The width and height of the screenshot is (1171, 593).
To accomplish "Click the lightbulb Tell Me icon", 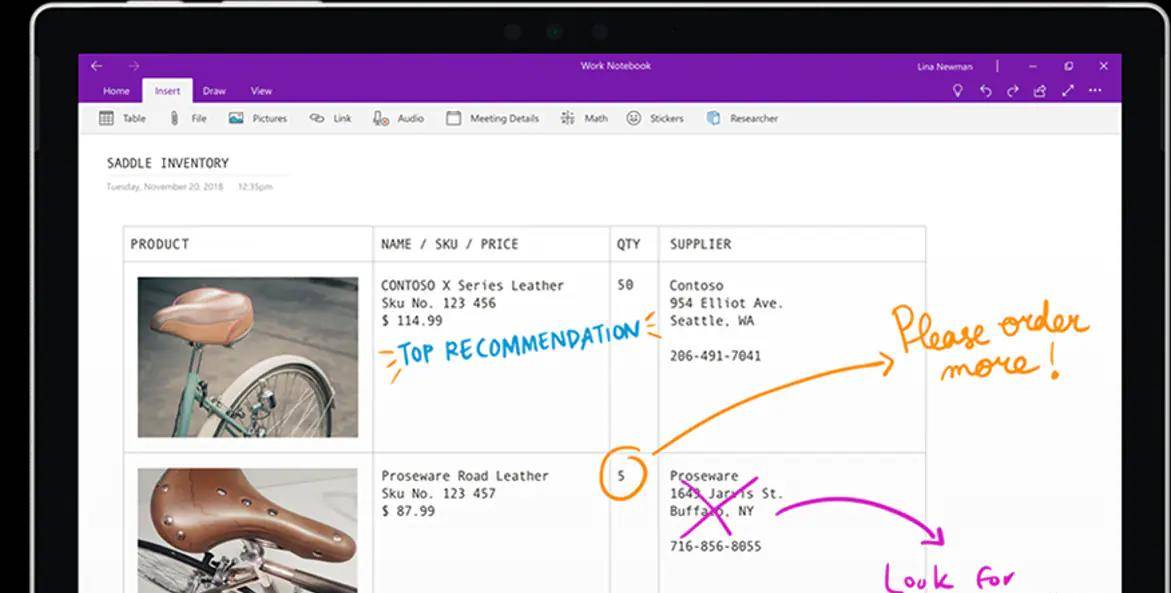I will (x=957, y=90).
